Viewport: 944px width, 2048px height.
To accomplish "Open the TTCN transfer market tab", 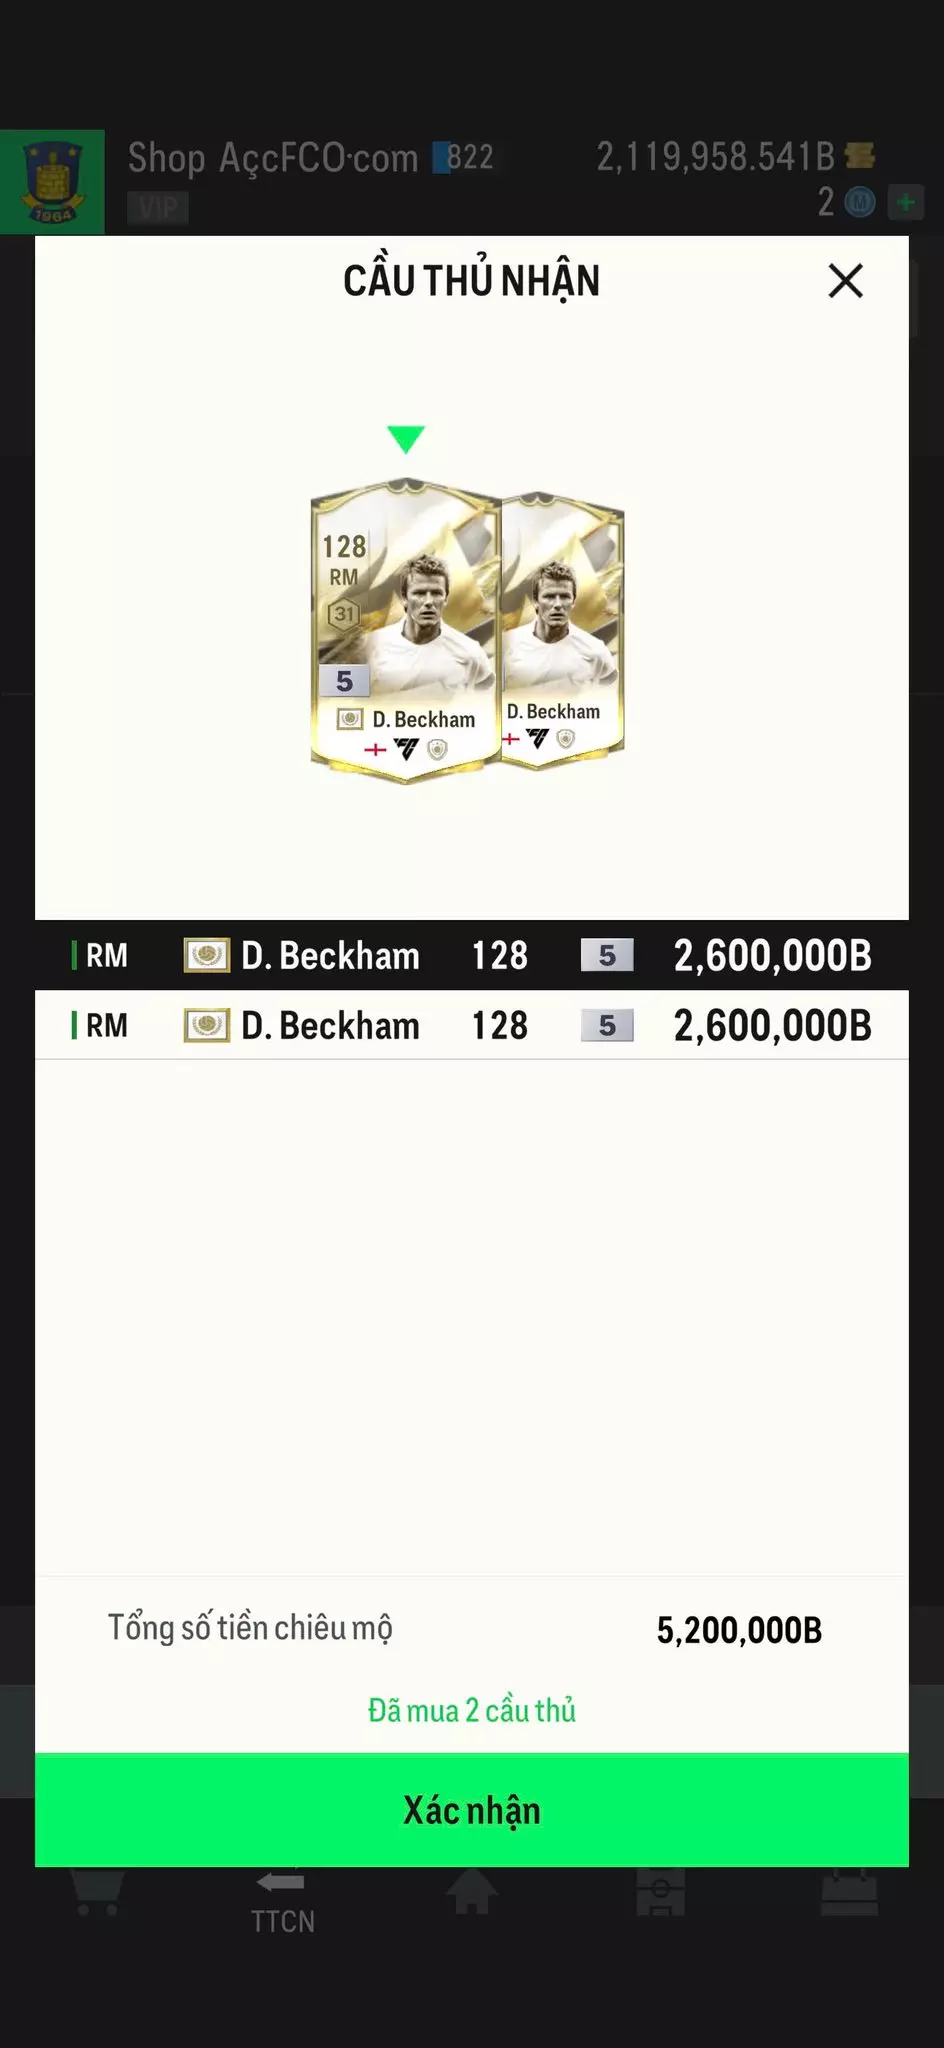I will 283,1902.
